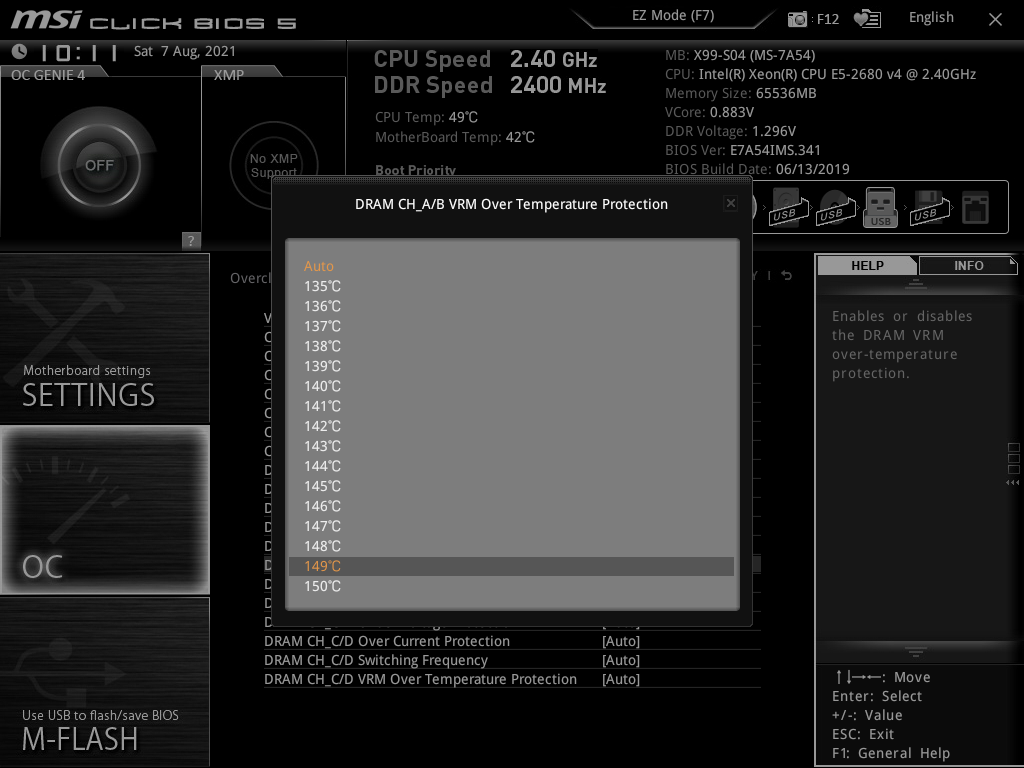Switch to the INFO tab
The image size is (1024, 768).
(x=968, y=266)
